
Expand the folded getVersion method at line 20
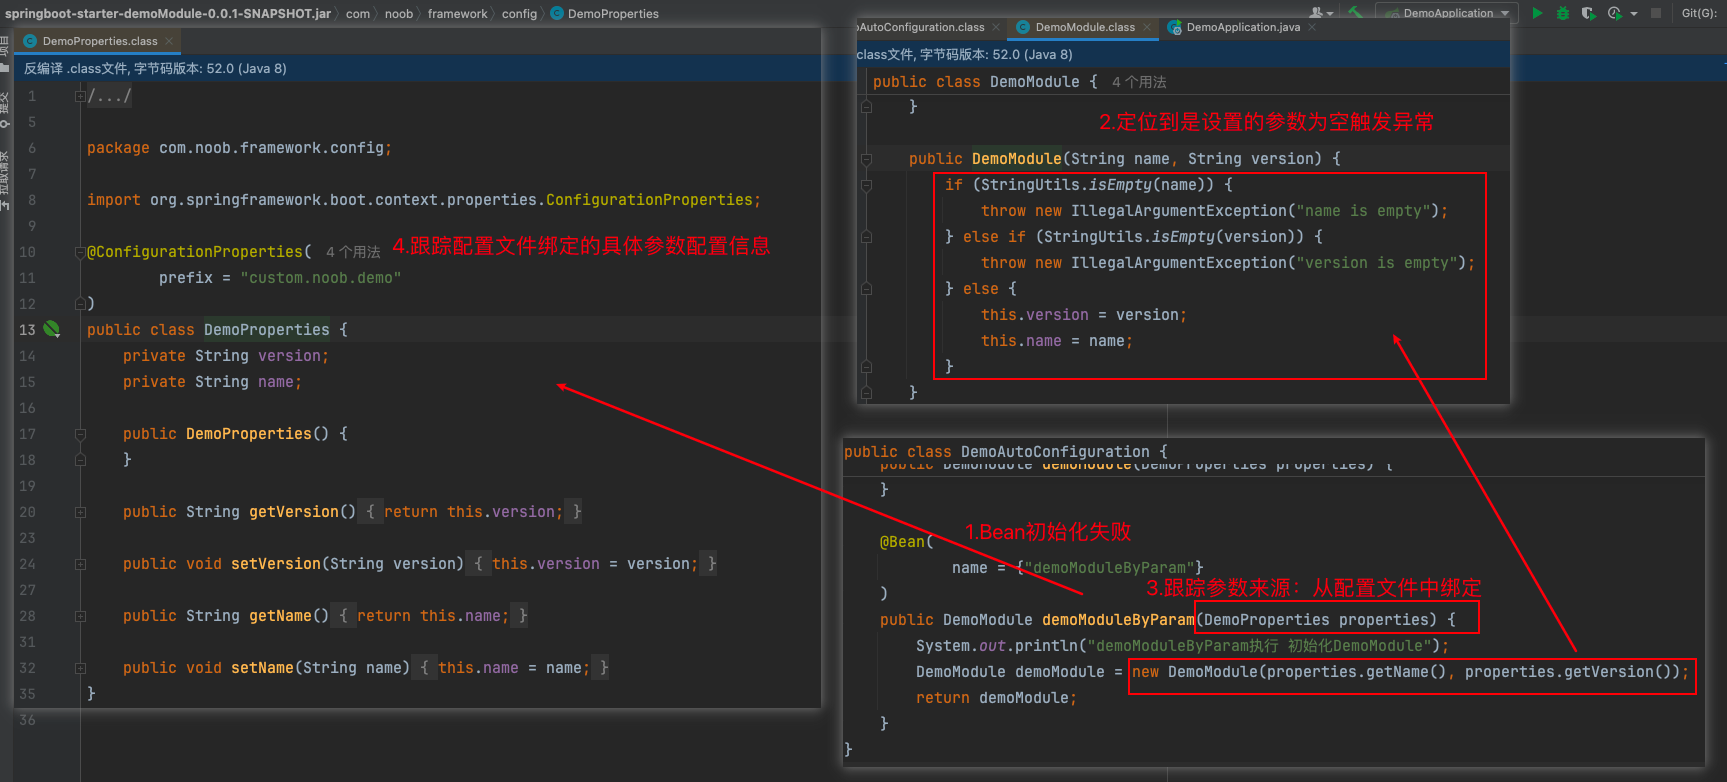pyautogui.click(x=80, y=512)
